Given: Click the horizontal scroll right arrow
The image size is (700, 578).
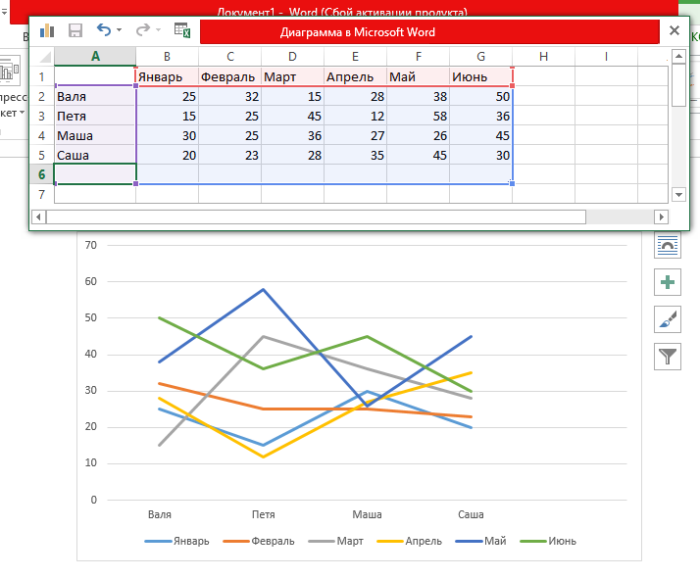Looking at the screenshot, I should point(662,217).
